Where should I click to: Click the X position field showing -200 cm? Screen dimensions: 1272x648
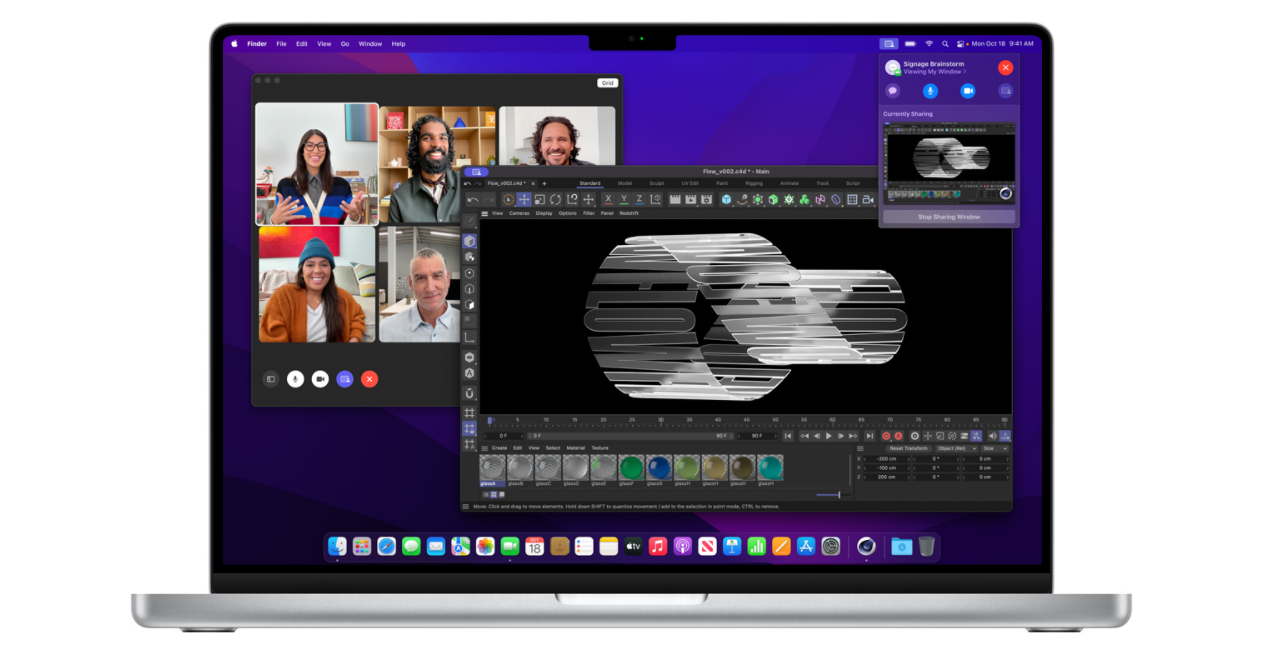coord(886,459)
